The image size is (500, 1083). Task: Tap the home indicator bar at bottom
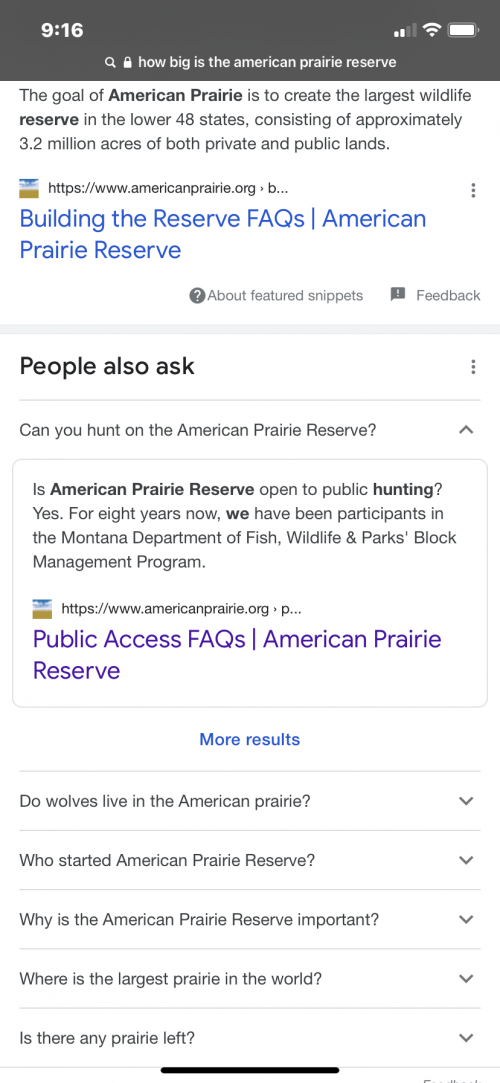(250, 1071)
